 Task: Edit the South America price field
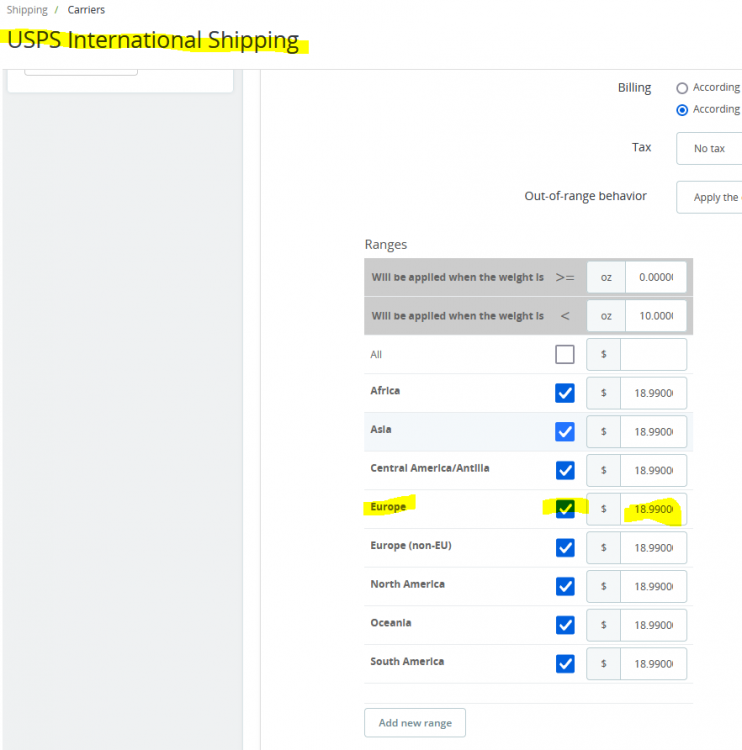(653, 664)
